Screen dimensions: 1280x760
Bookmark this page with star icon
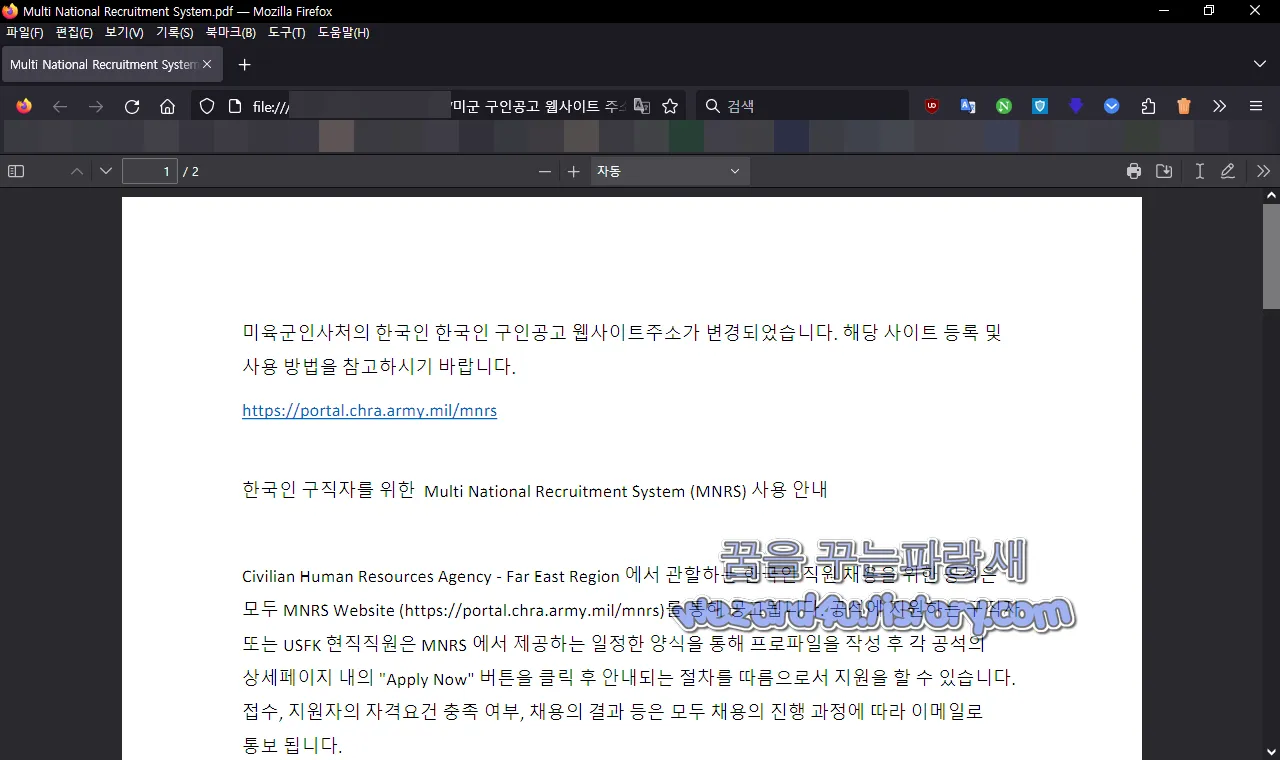pyautogui.click(x=670, y=106)
